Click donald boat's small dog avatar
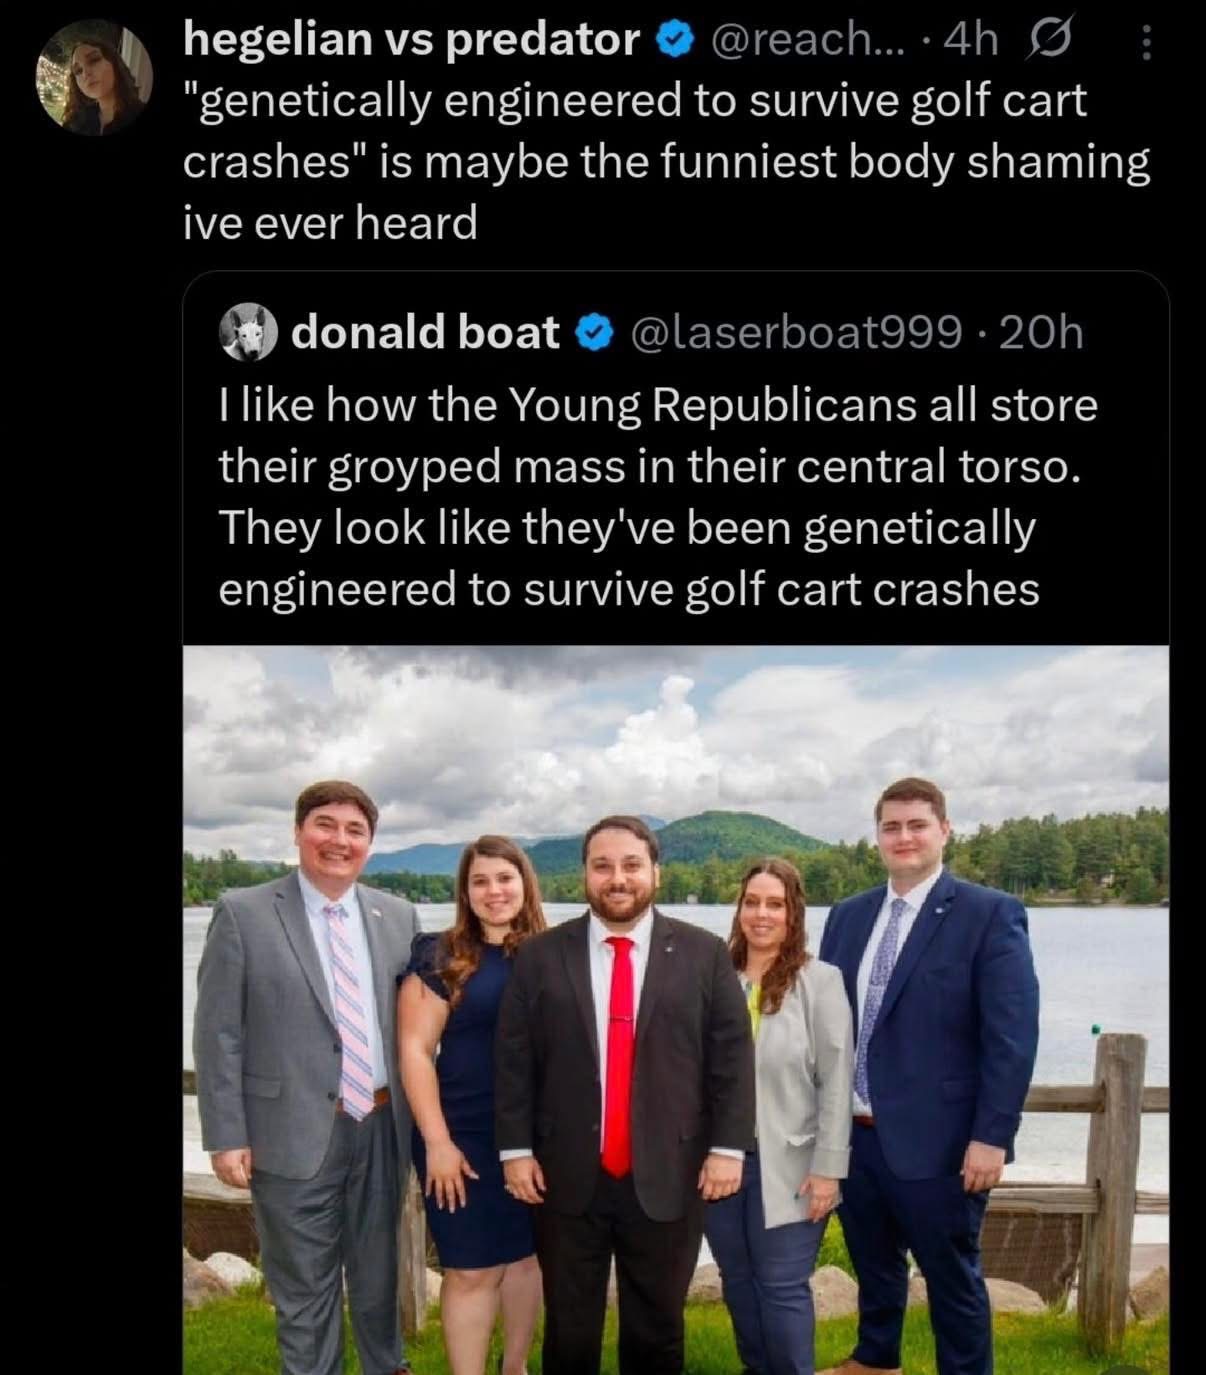The height and width of the screenshot is (1375, 1206). pyautogui.click(x=246, y=333)
